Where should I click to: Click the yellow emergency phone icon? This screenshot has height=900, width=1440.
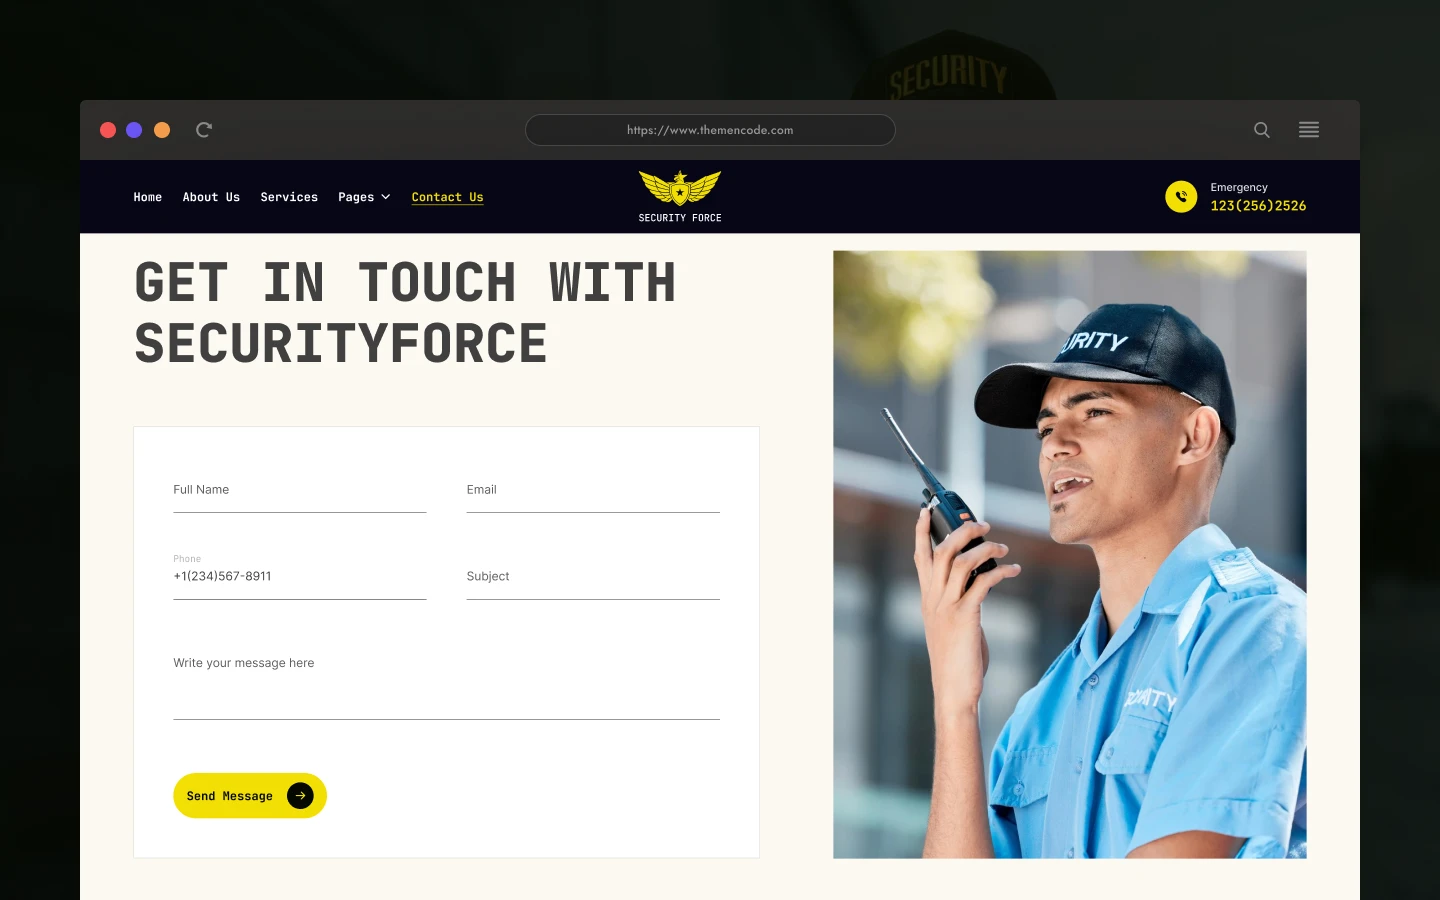pyautogui.click(x=1181, y=197)
